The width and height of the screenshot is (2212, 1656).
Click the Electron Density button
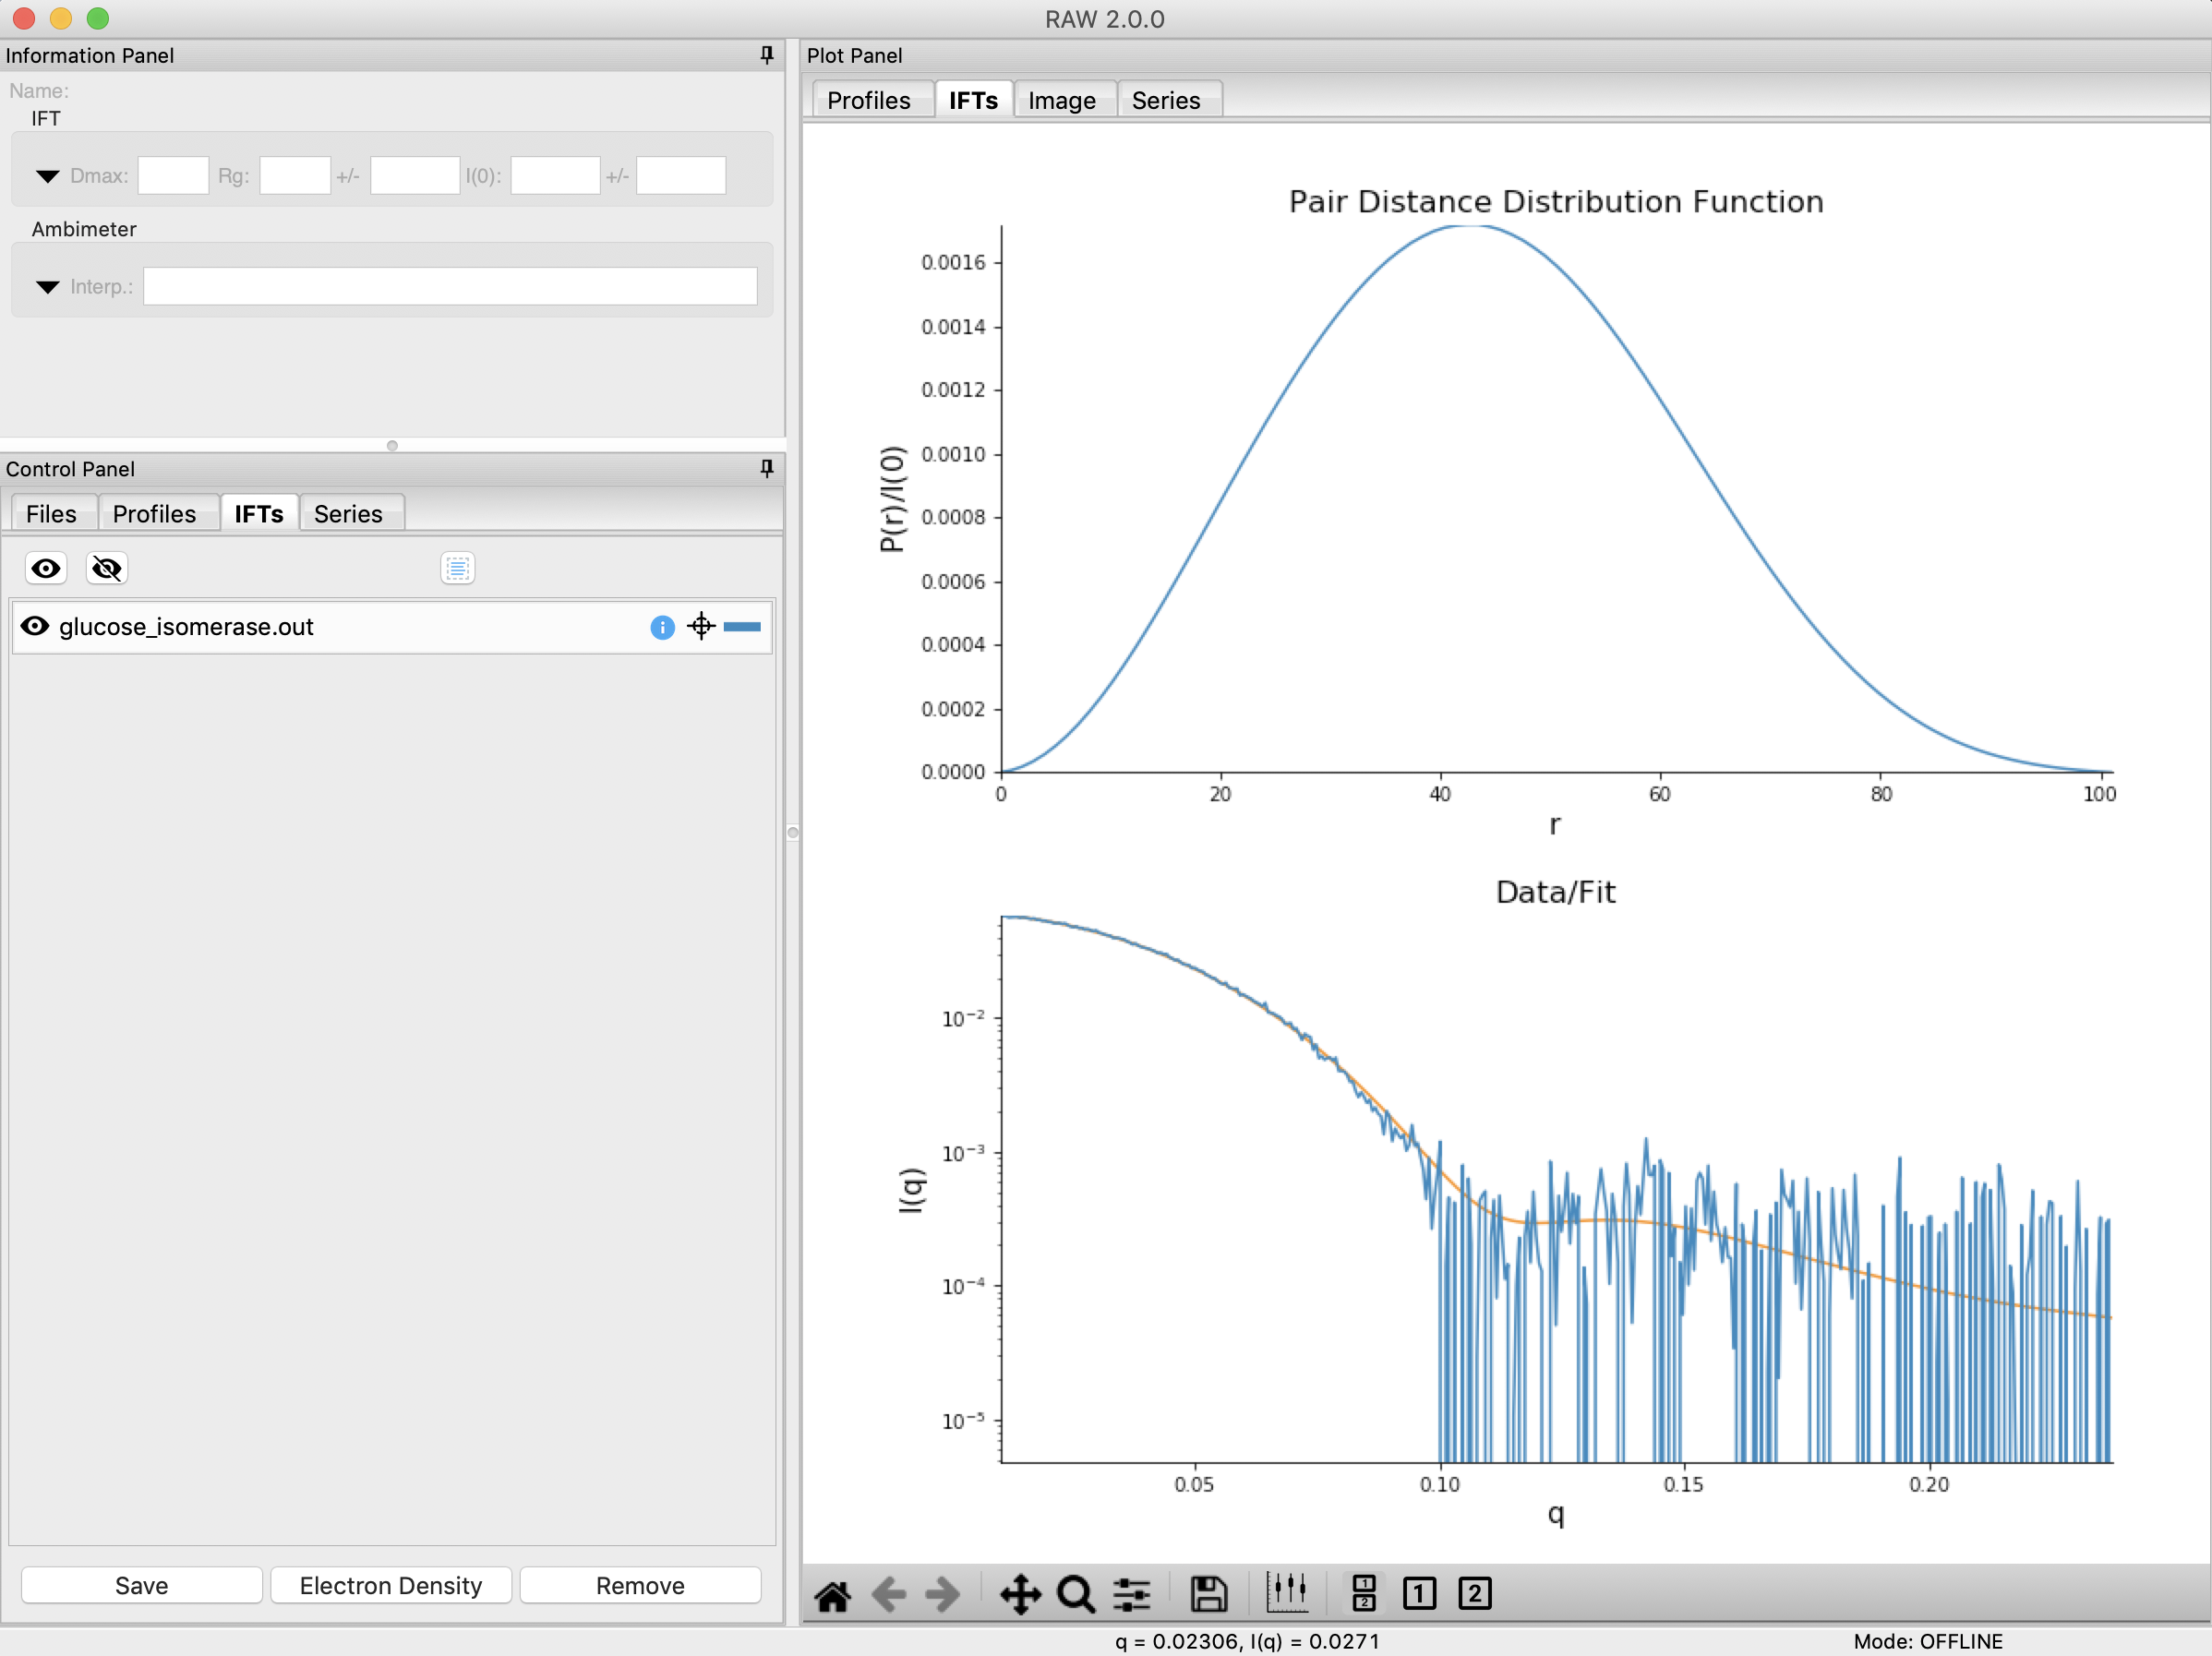point(391,1586)
